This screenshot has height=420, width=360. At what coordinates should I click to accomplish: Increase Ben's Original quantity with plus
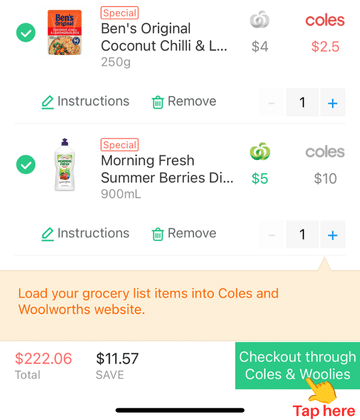click(x=333, y=102)
